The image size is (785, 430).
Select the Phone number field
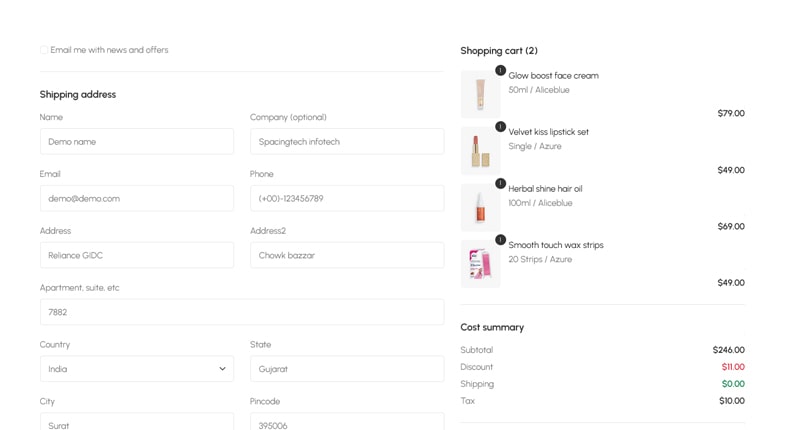346,199
